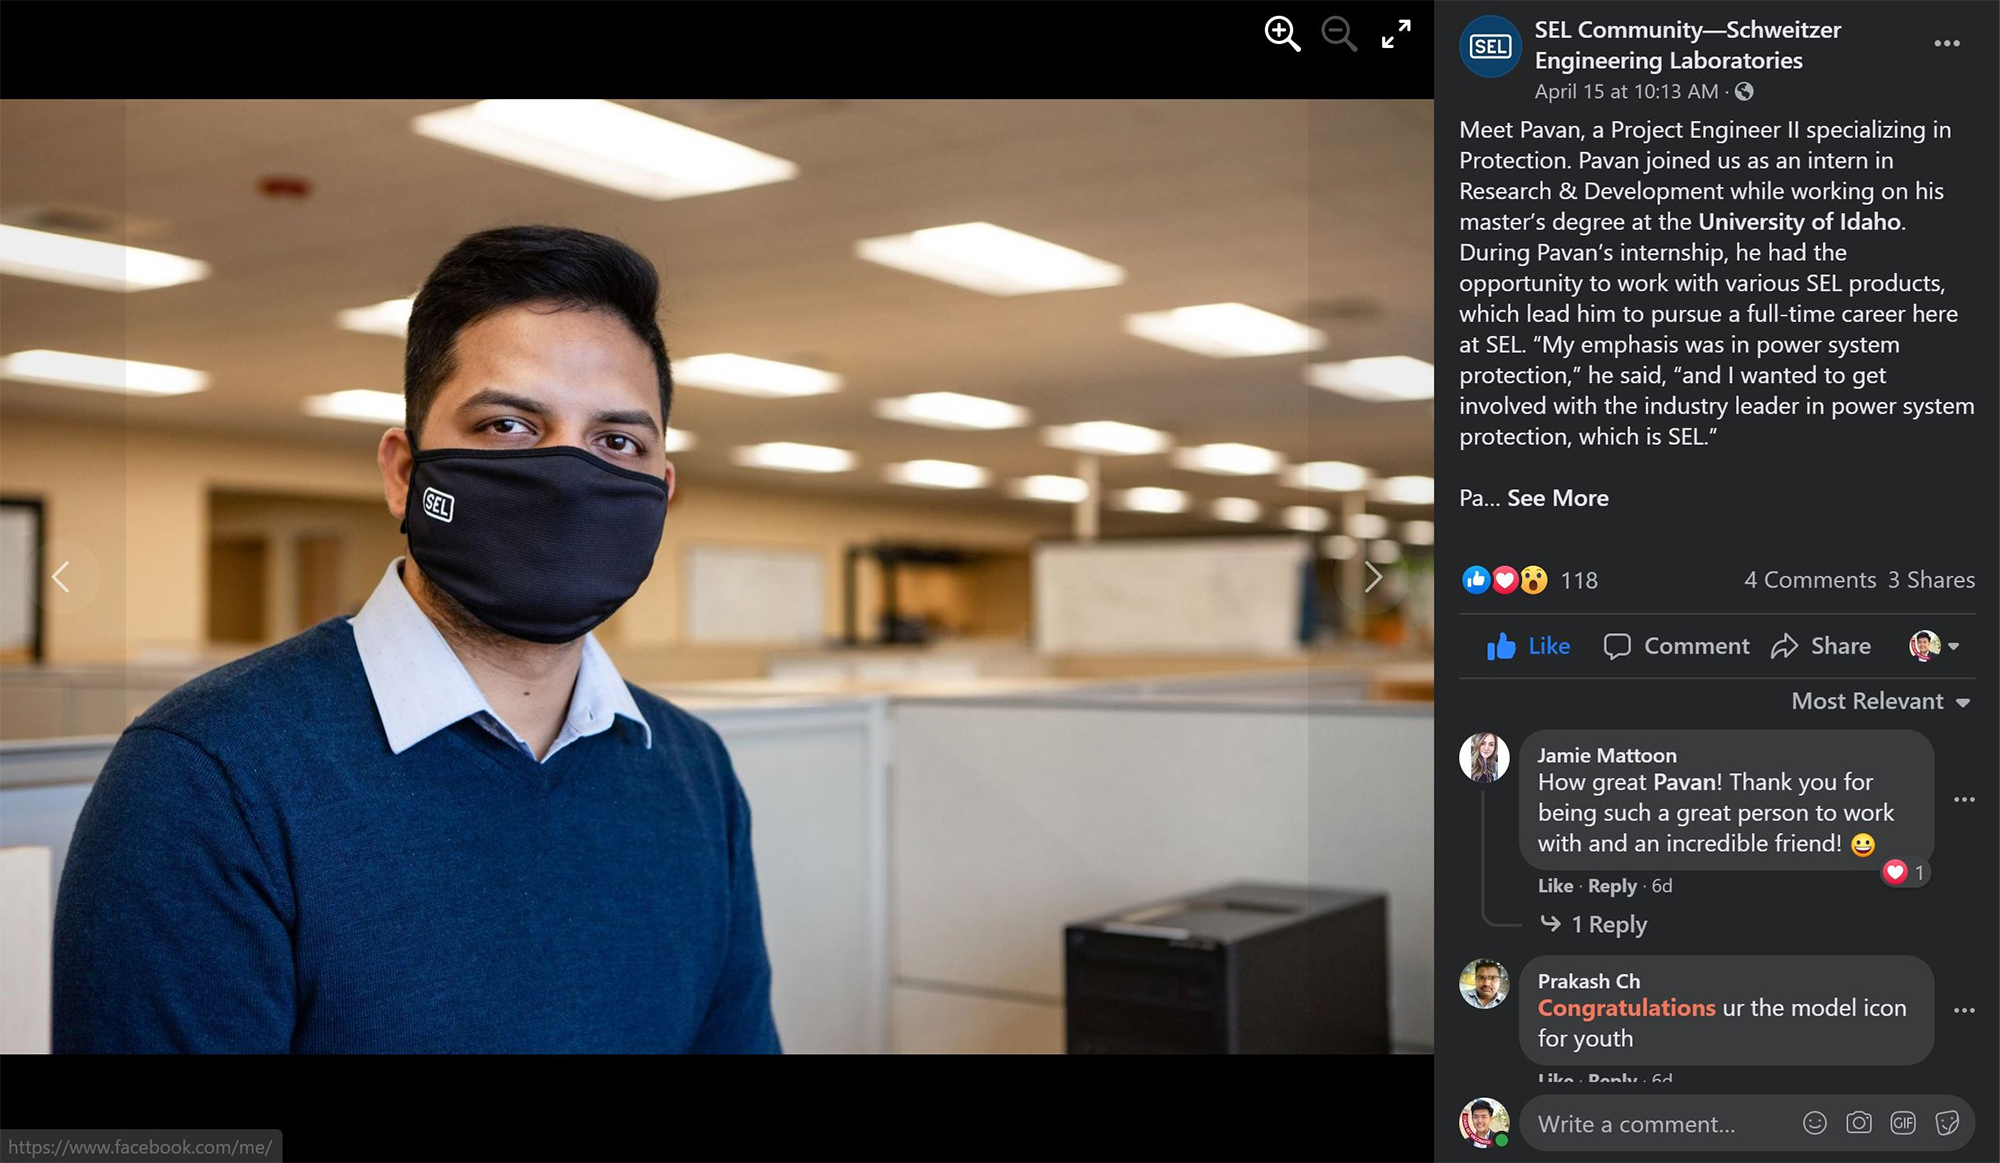Screen dimensions: 2000x1163
Task: Attach a photo with camera icon
Action: [1858, 1123]
